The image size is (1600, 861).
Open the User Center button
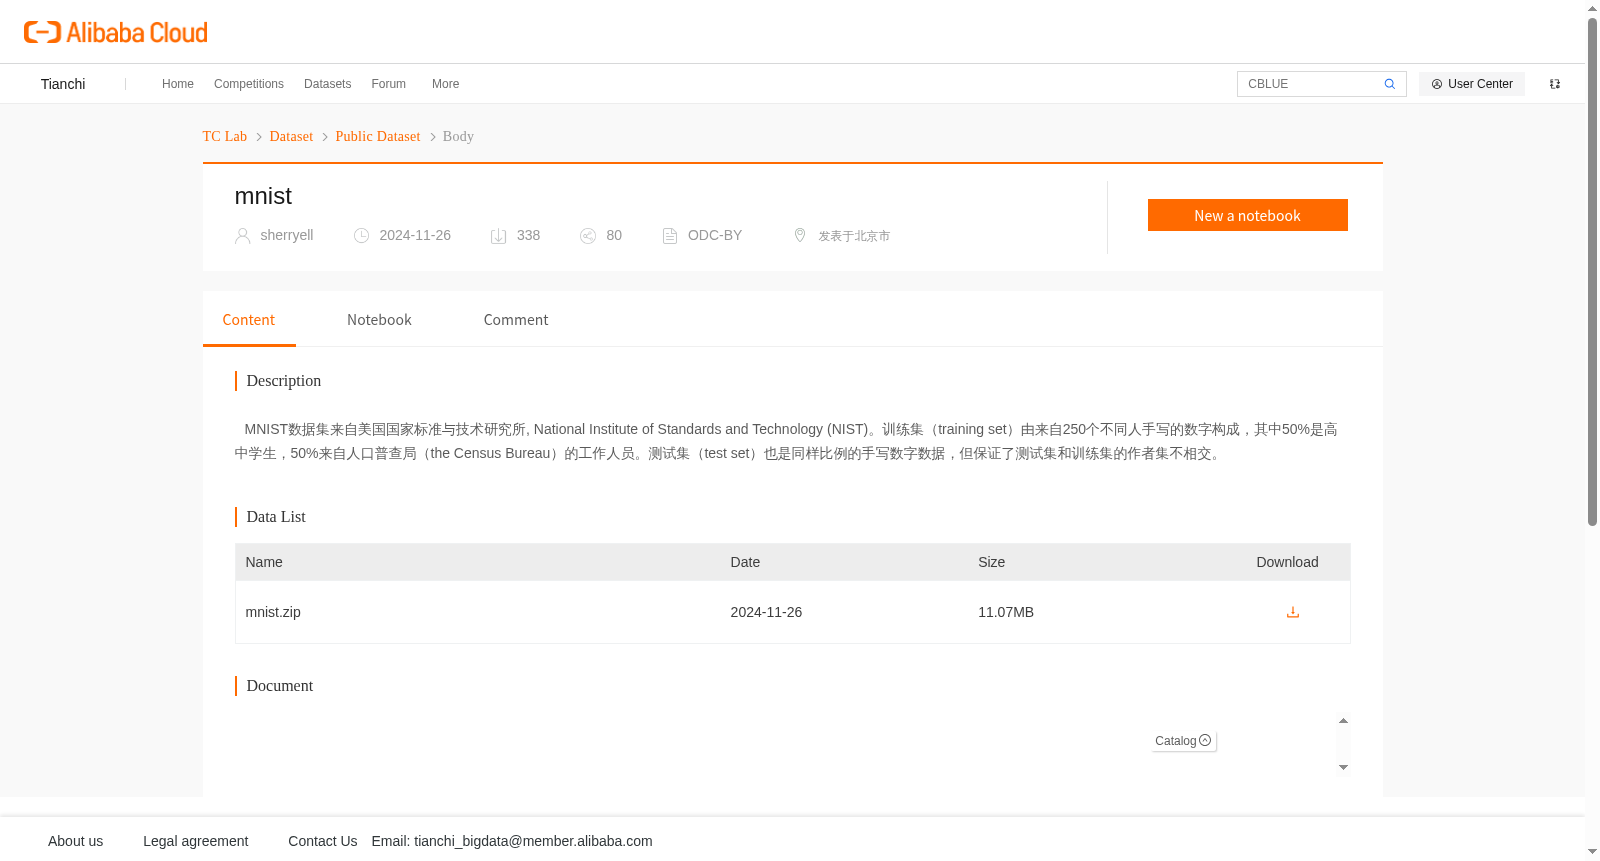(x=1472, y=84)
